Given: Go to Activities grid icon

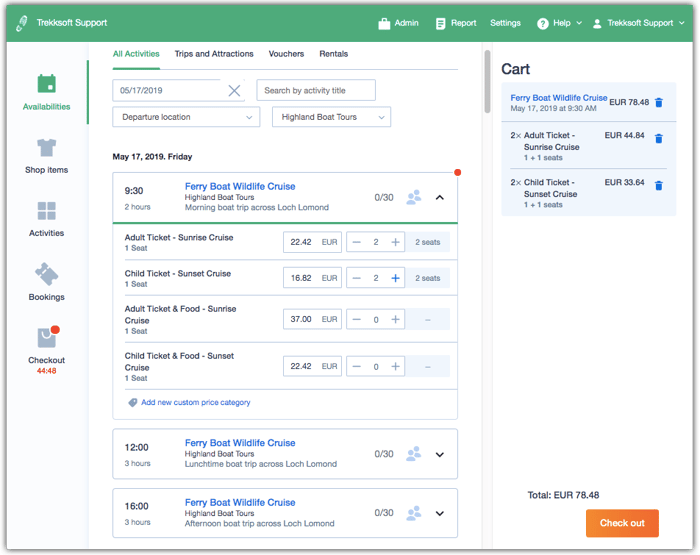Looking at the screenshot, I should coord(46,211).
